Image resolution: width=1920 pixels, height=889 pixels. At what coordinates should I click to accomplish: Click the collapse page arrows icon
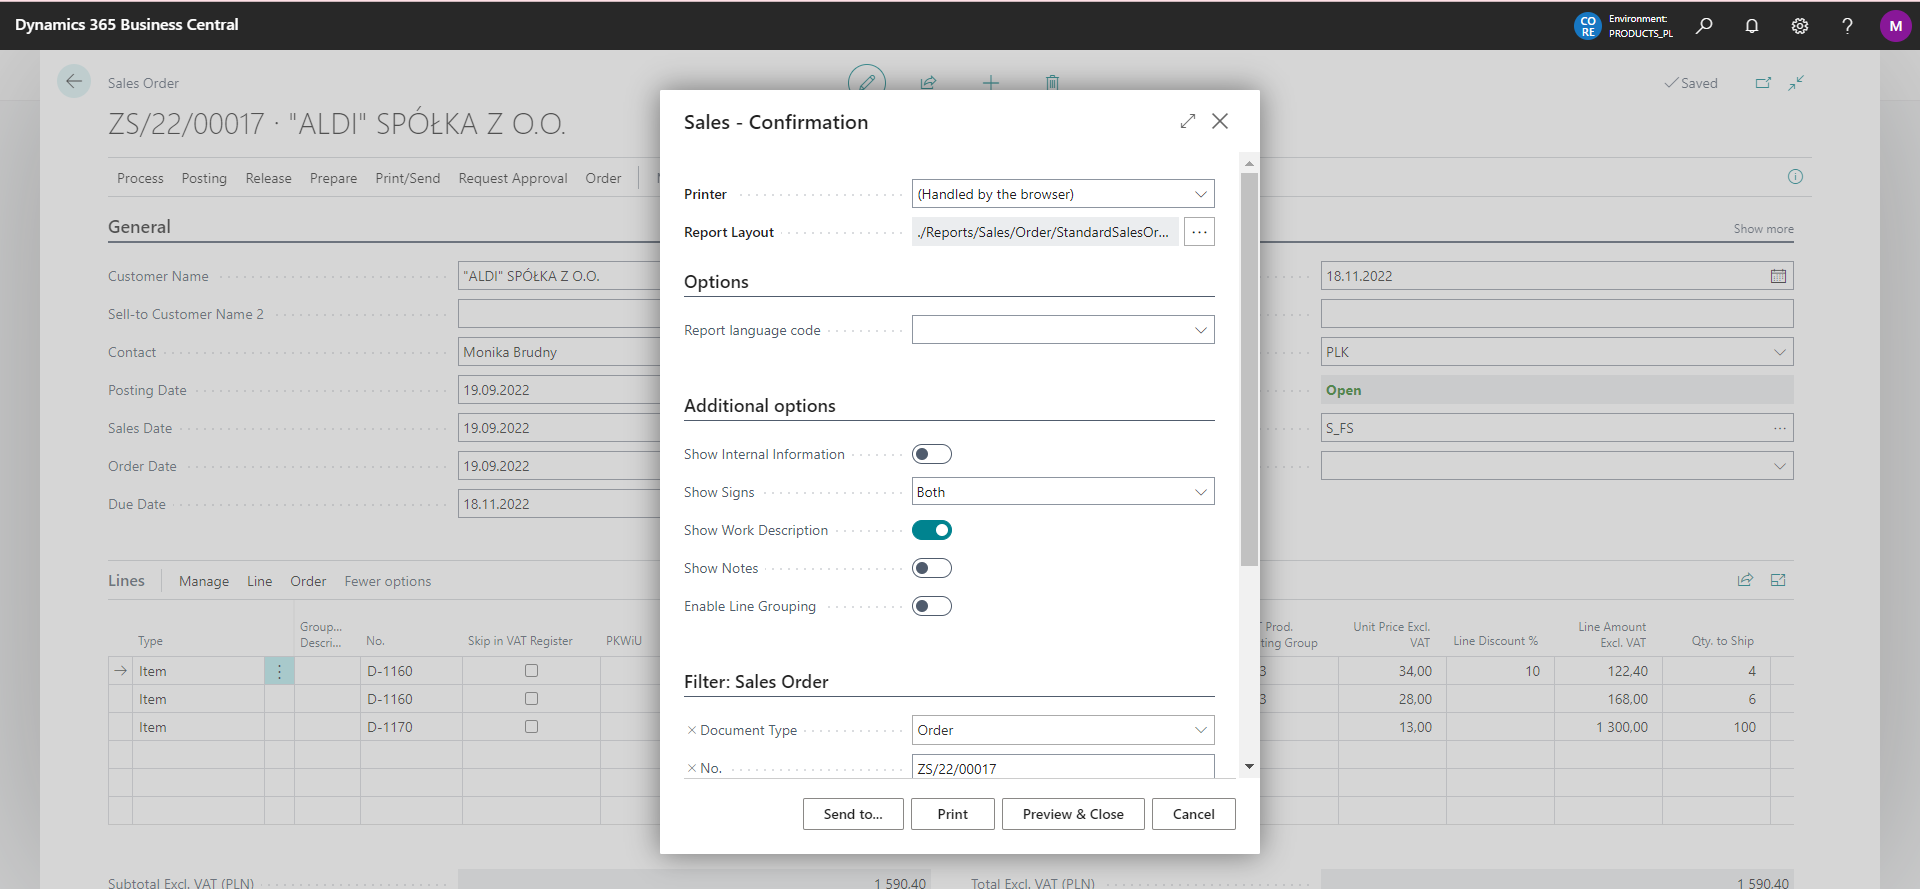1796,83
